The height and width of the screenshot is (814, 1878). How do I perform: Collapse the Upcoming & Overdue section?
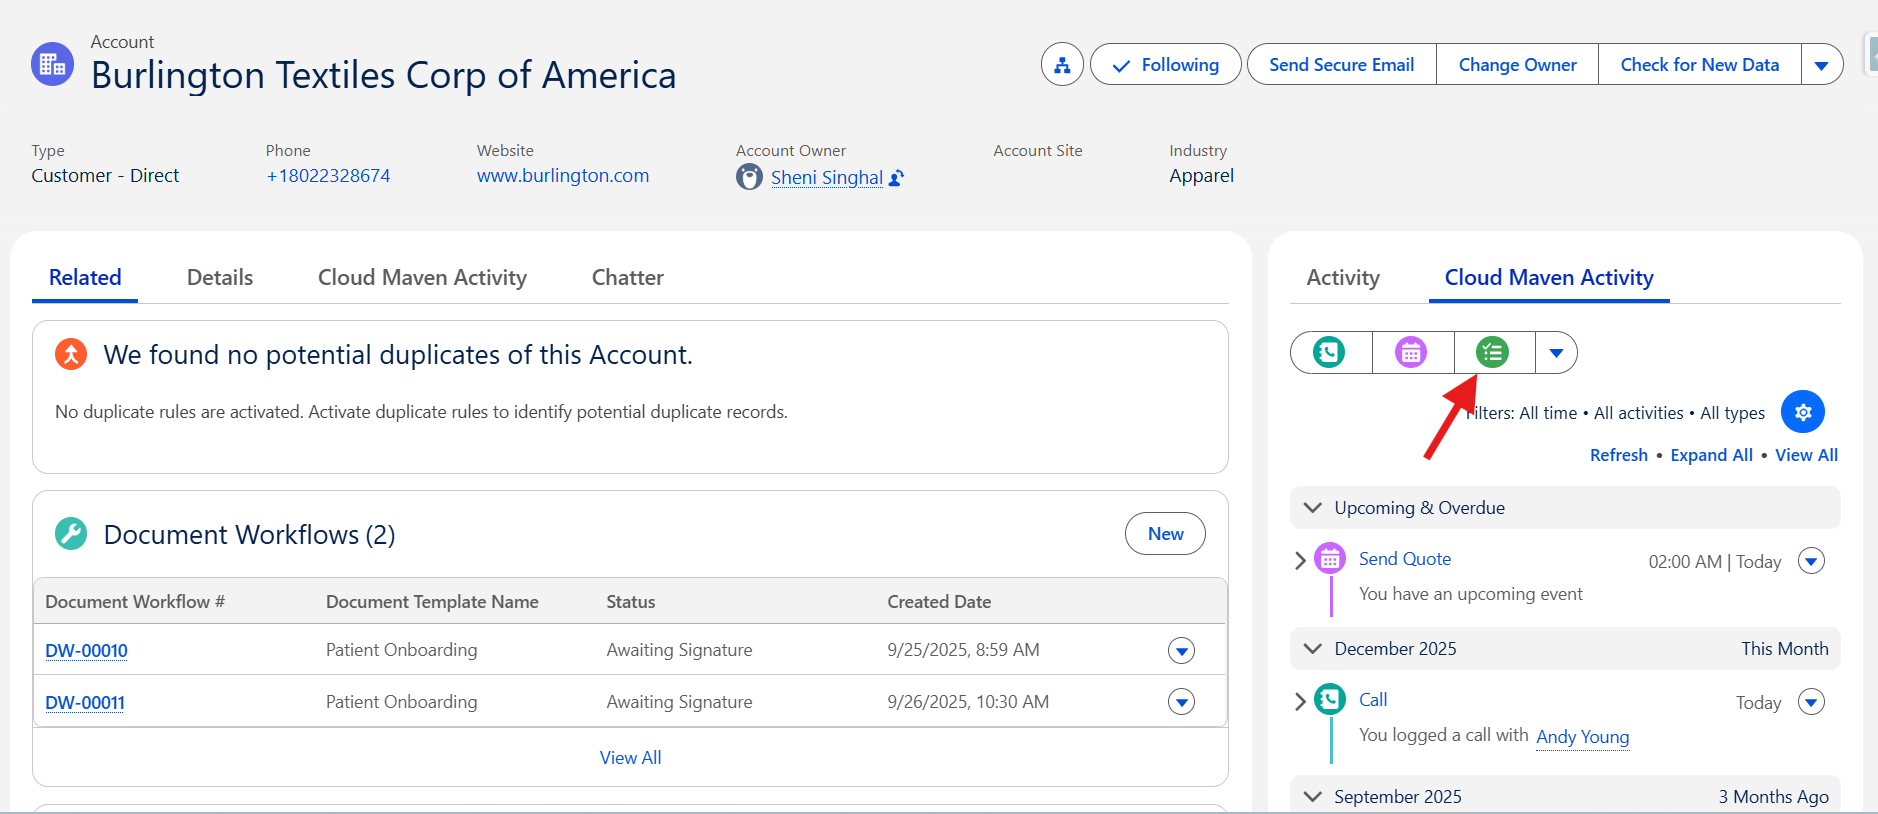click(x=1313, y=508)
